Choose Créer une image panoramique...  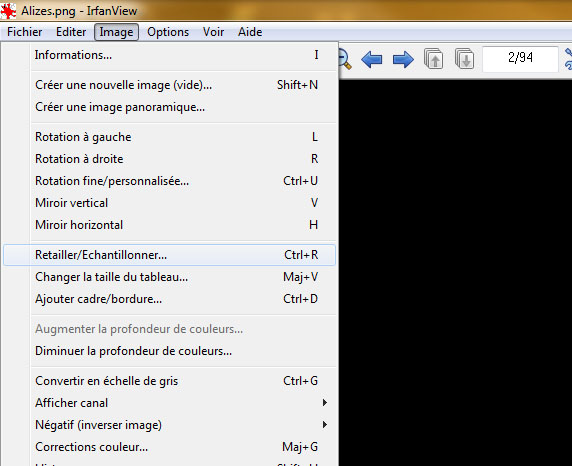coord(169,107)
